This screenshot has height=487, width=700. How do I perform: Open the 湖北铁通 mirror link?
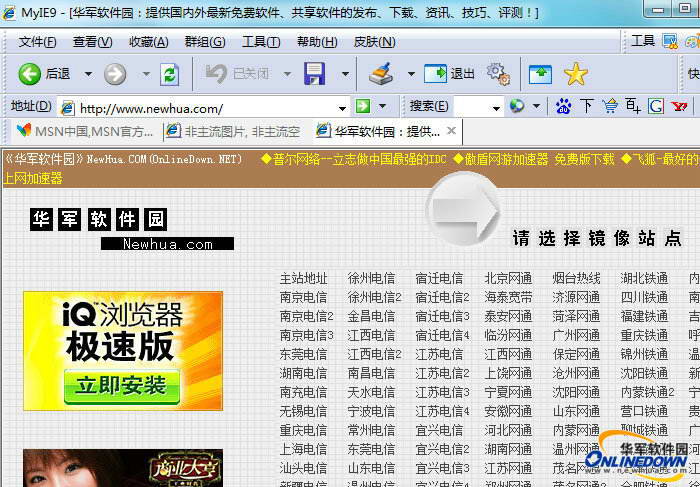pyautogui.click(x=644, y=279)
